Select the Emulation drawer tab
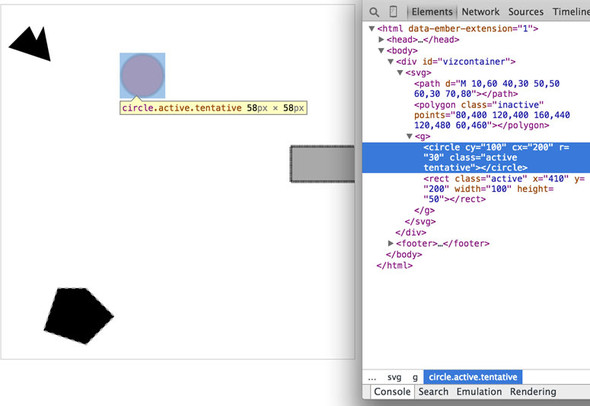 [479, 392]
